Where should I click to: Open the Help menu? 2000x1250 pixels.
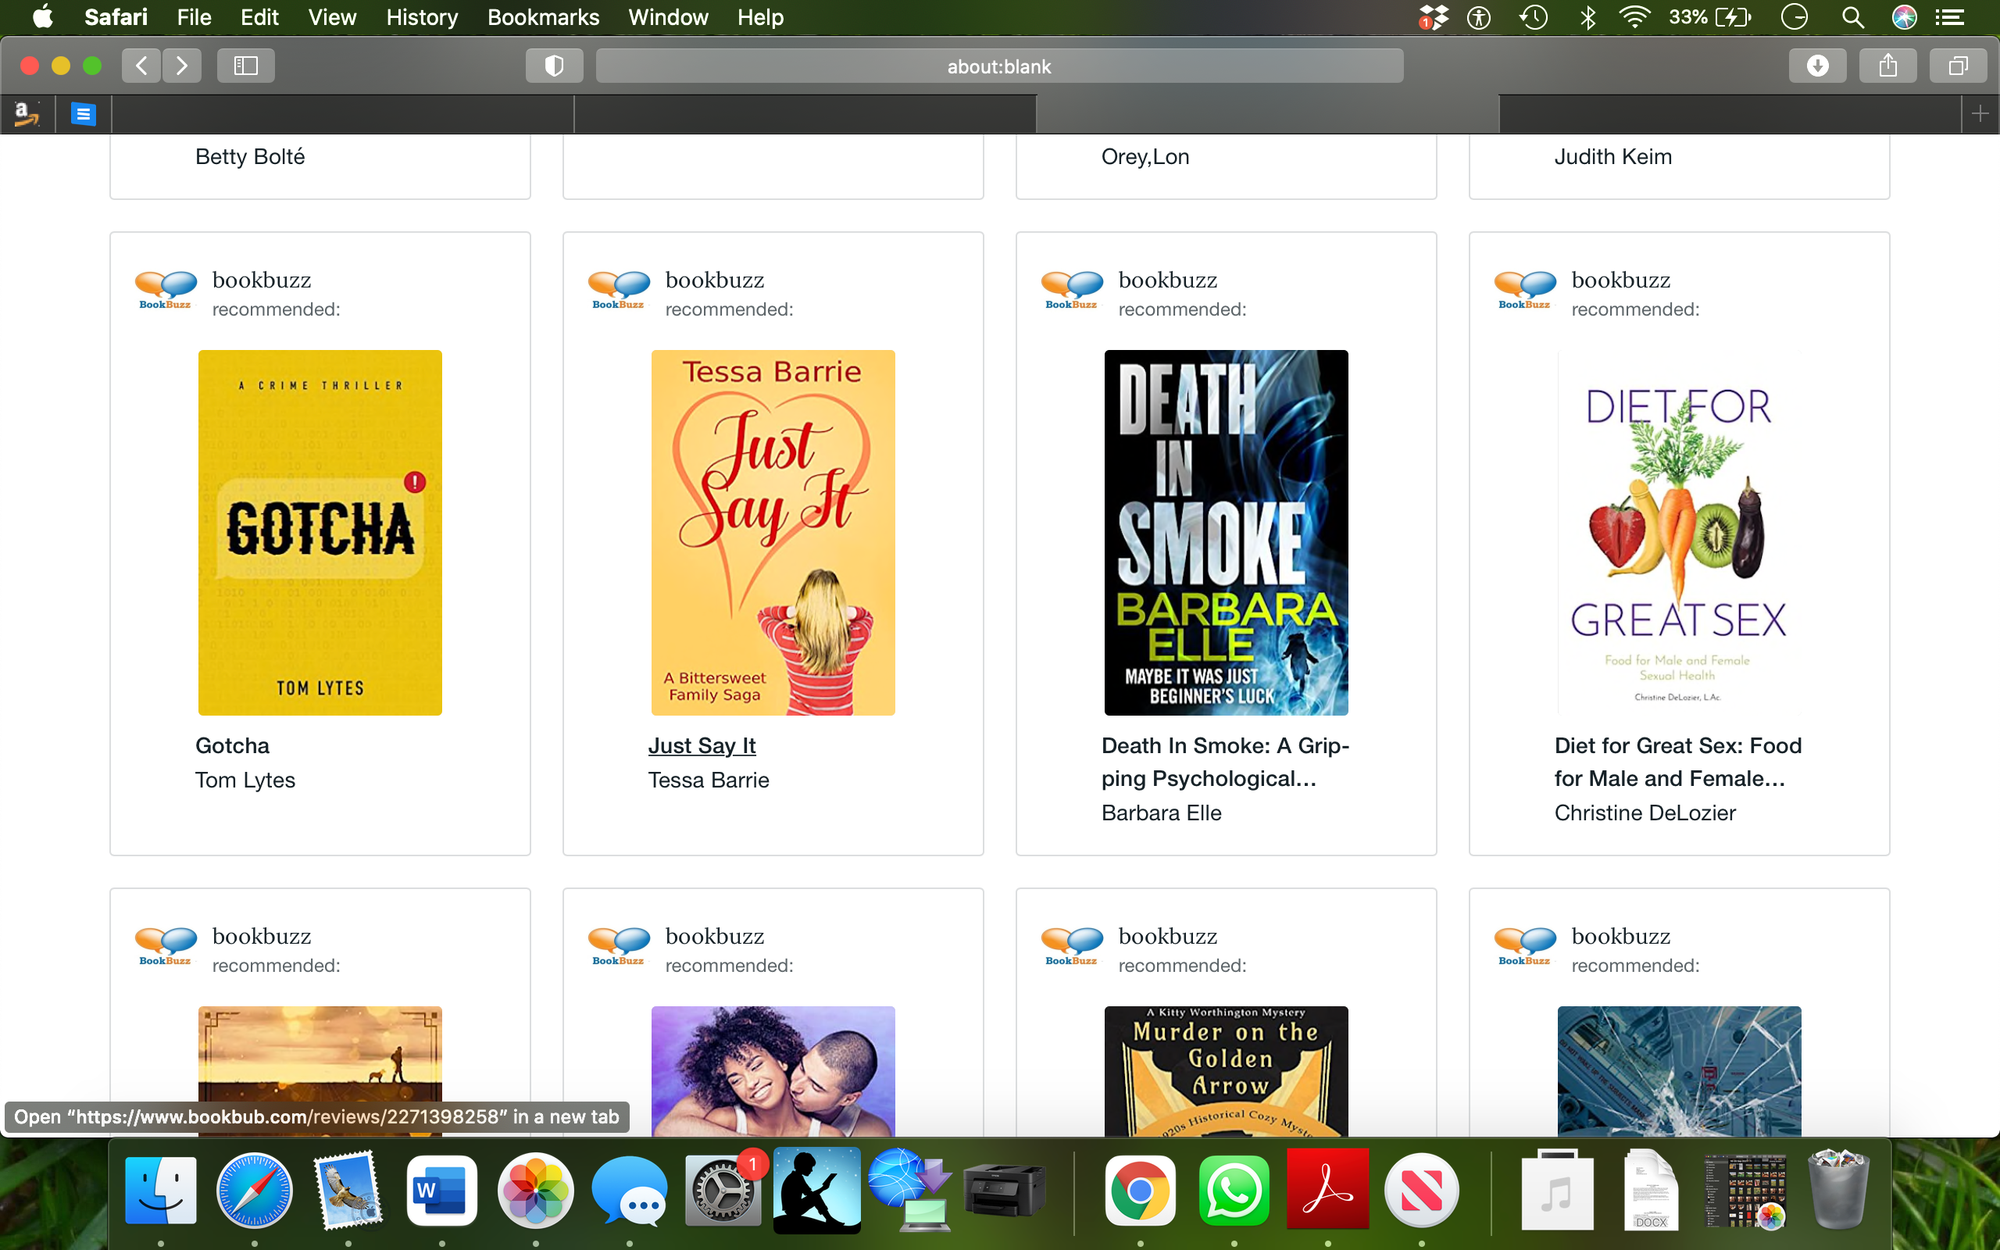(760, 17)
